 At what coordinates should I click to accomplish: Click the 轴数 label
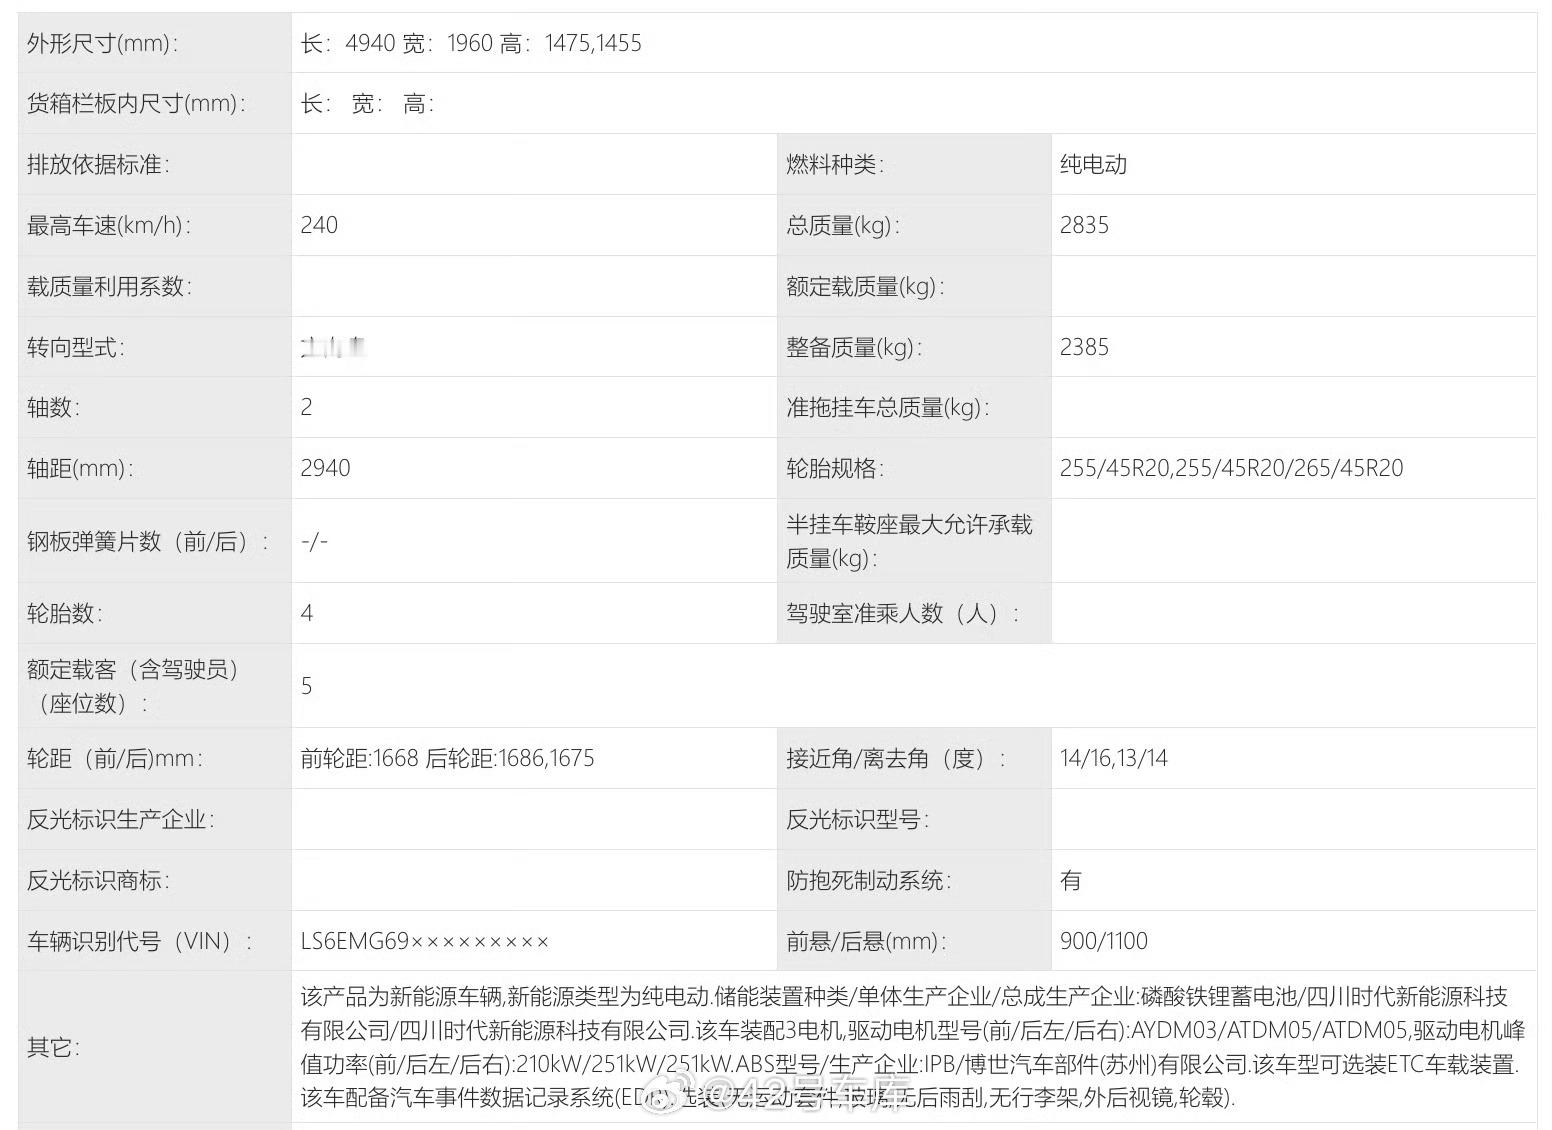pos(53,408)
